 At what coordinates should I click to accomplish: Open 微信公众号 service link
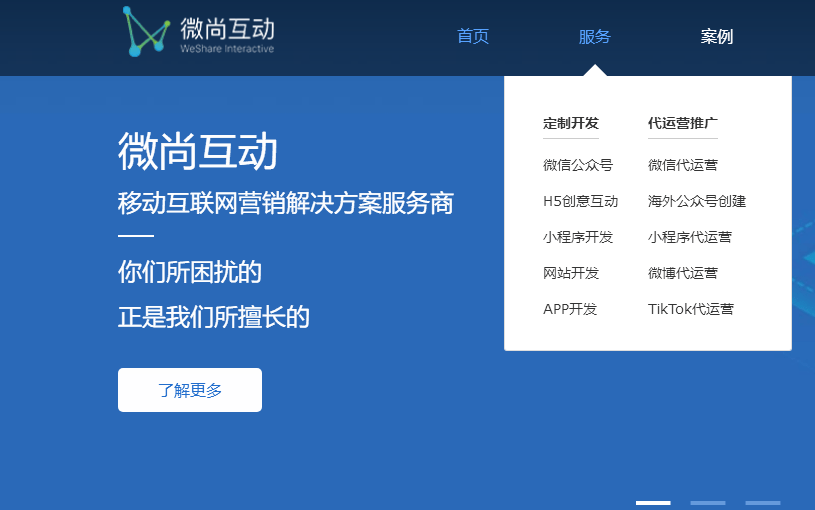[x=578, y=165]
